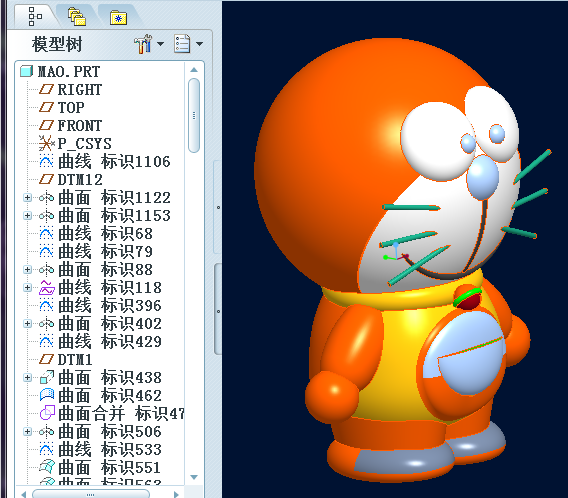Viewport: 568px width, 498px height.
Task: Click the upper panel splitter handle
Action: 218,207
